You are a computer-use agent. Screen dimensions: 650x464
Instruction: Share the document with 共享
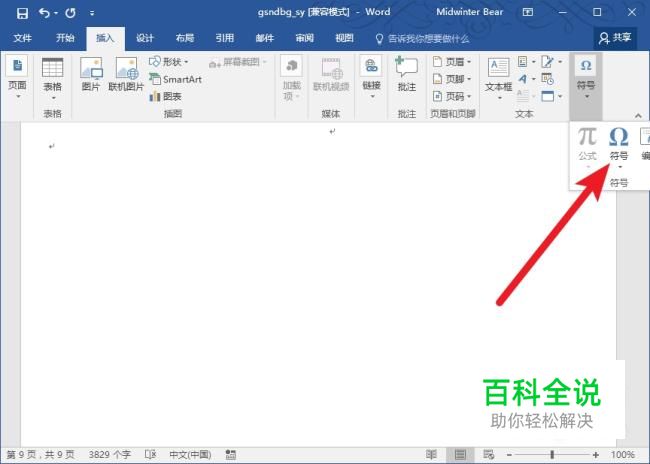(615, 38)
